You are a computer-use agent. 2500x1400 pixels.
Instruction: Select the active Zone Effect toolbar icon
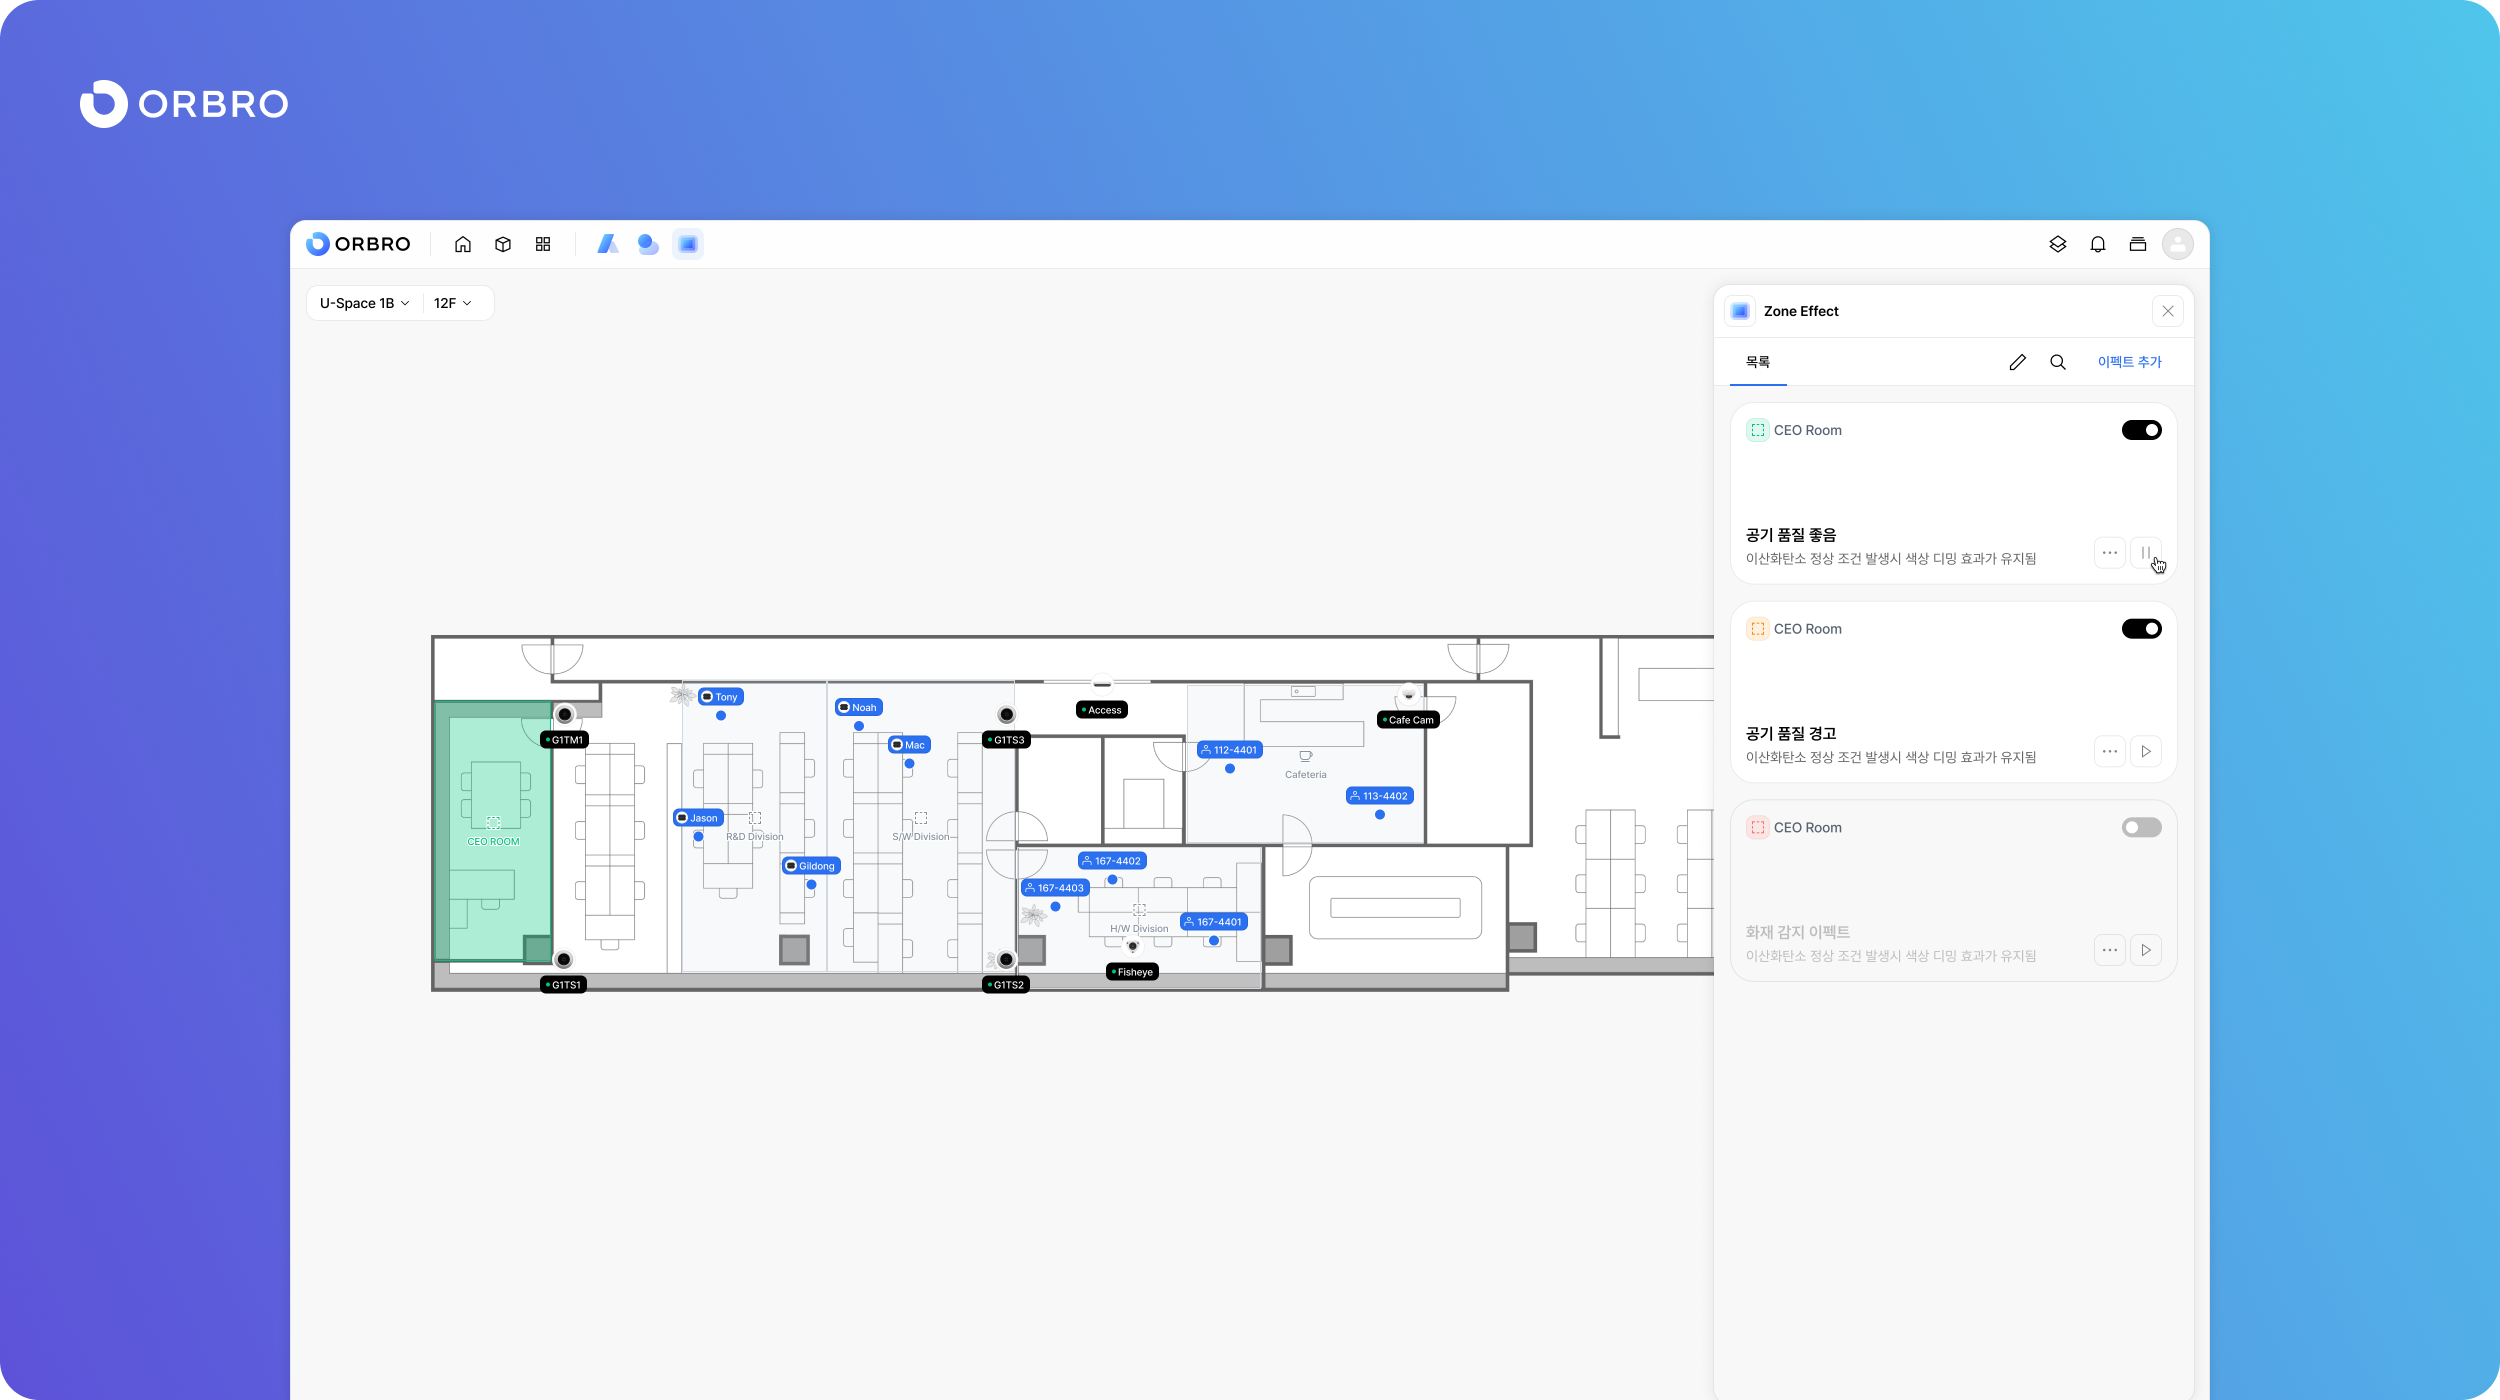(688, 244)
